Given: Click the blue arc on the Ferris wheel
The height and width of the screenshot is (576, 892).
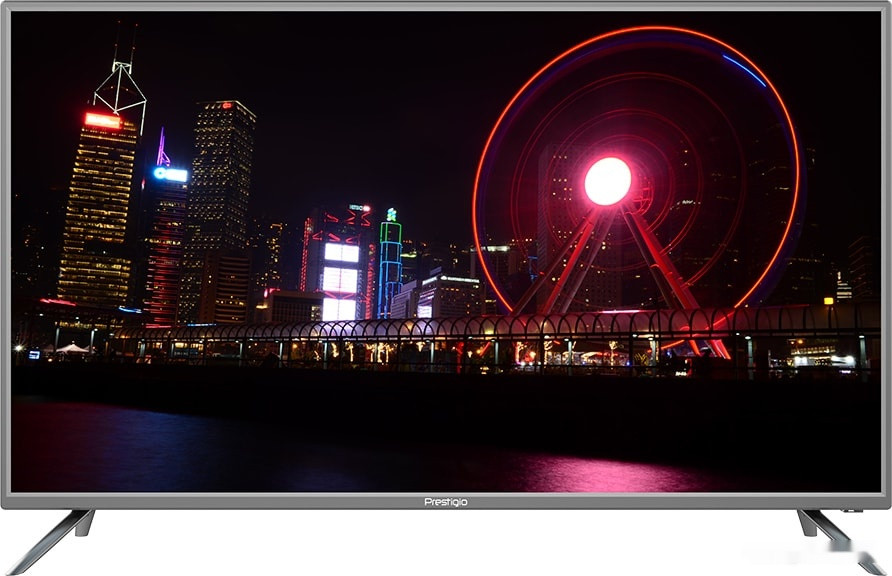Looking at the screenshot, I should pos(743,70).
